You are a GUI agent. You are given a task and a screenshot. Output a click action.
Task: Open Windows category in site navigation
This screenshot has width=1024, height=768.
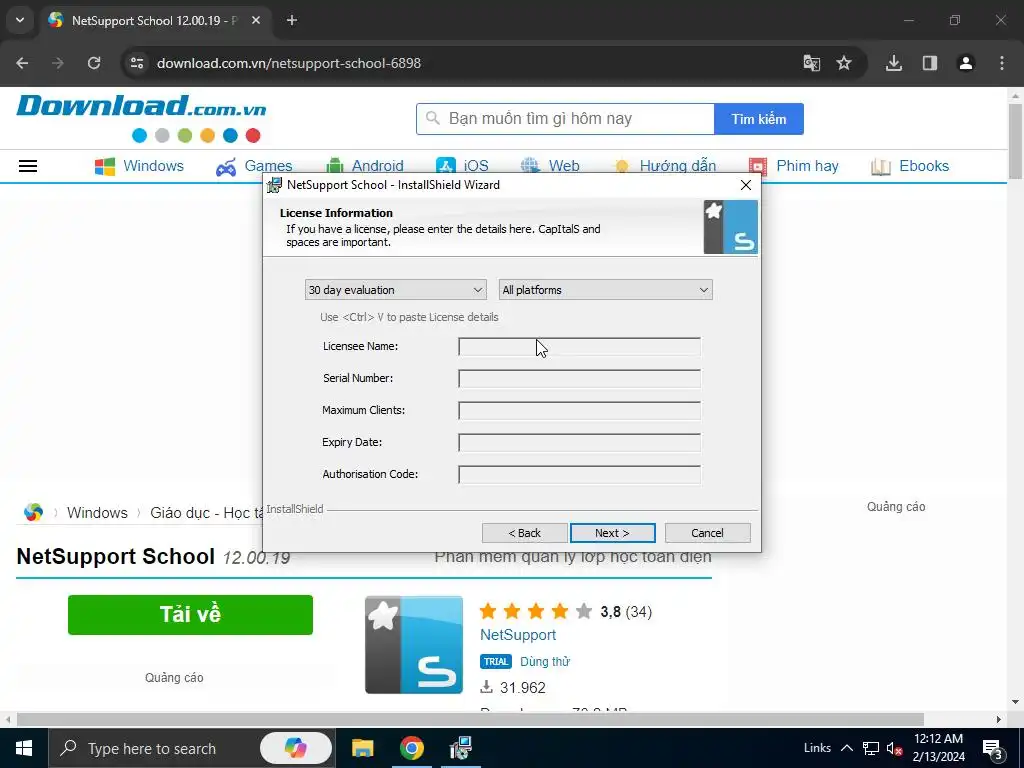[139, 166]
